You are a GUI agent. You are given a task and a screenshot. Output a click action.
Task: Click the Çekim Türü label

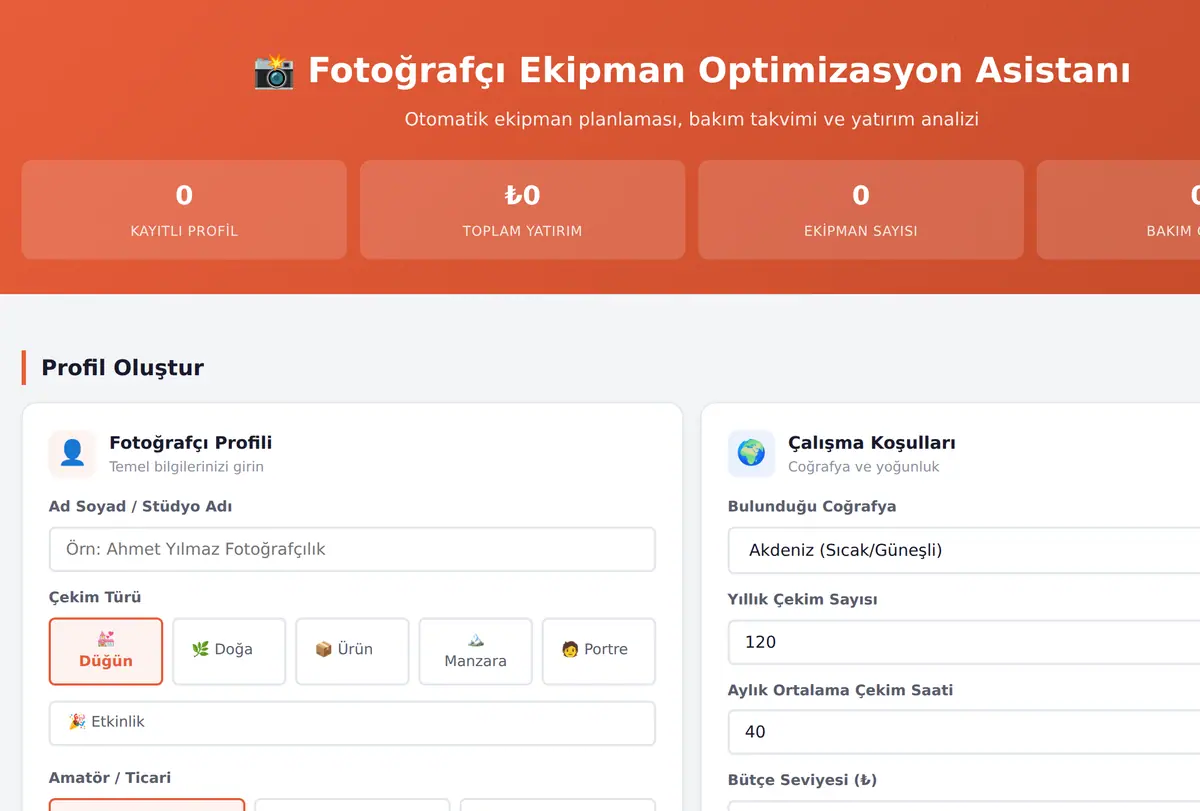pos(95,598)
